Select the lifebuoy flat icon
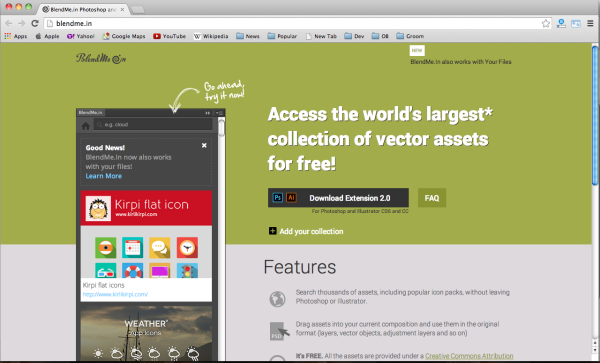600x363 pixels. click(132, 270)
